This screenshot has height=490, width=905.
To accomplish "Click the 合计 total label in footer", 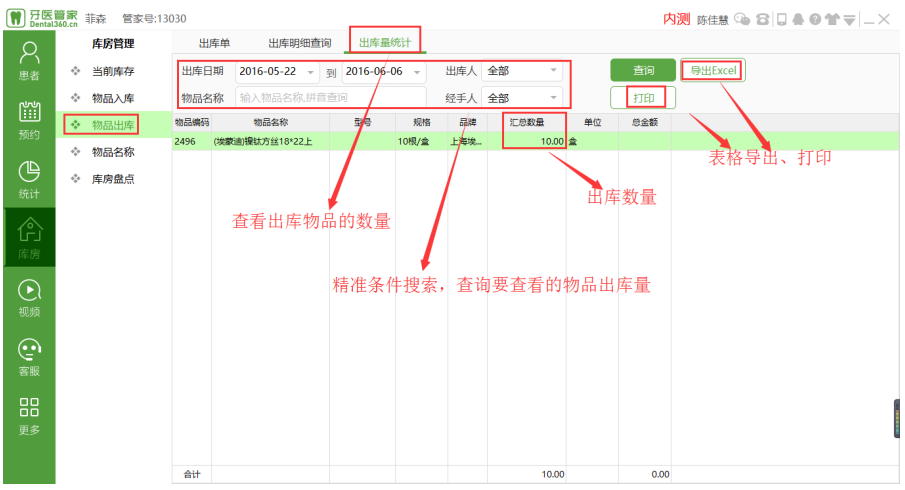I will tap(192, 474).
